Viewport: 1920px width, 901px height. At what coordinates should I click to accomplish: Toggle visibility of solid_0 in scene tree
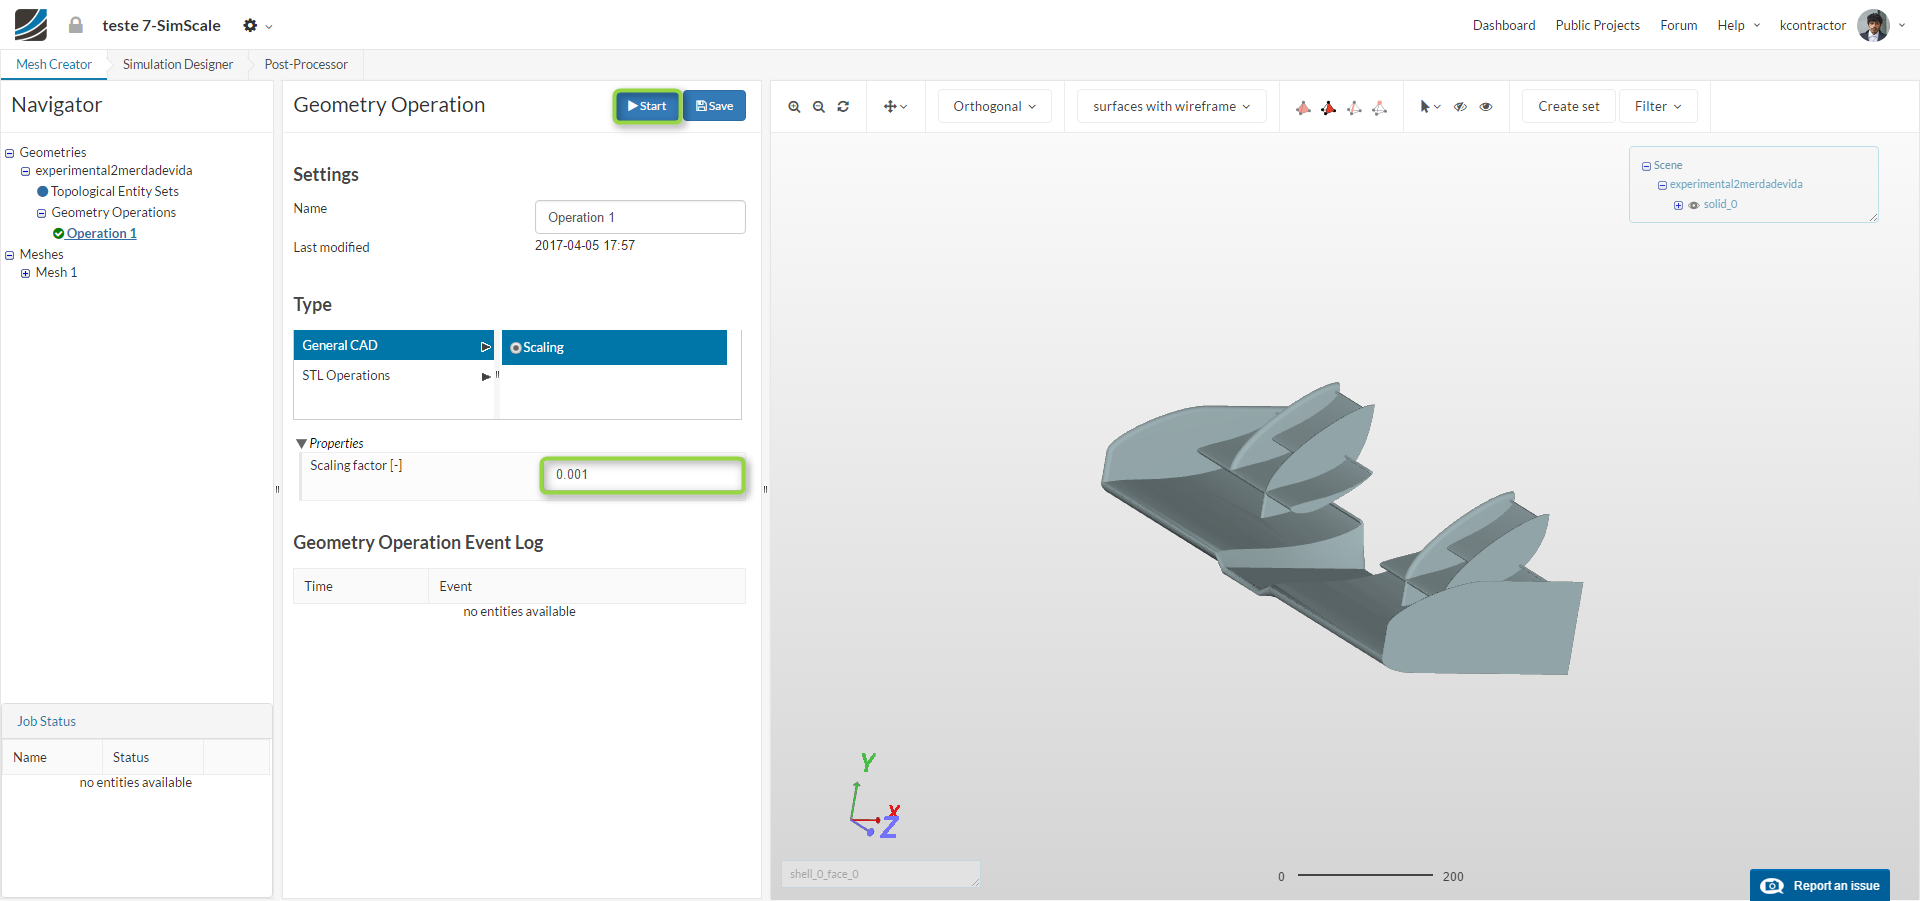click(1694, 205)
